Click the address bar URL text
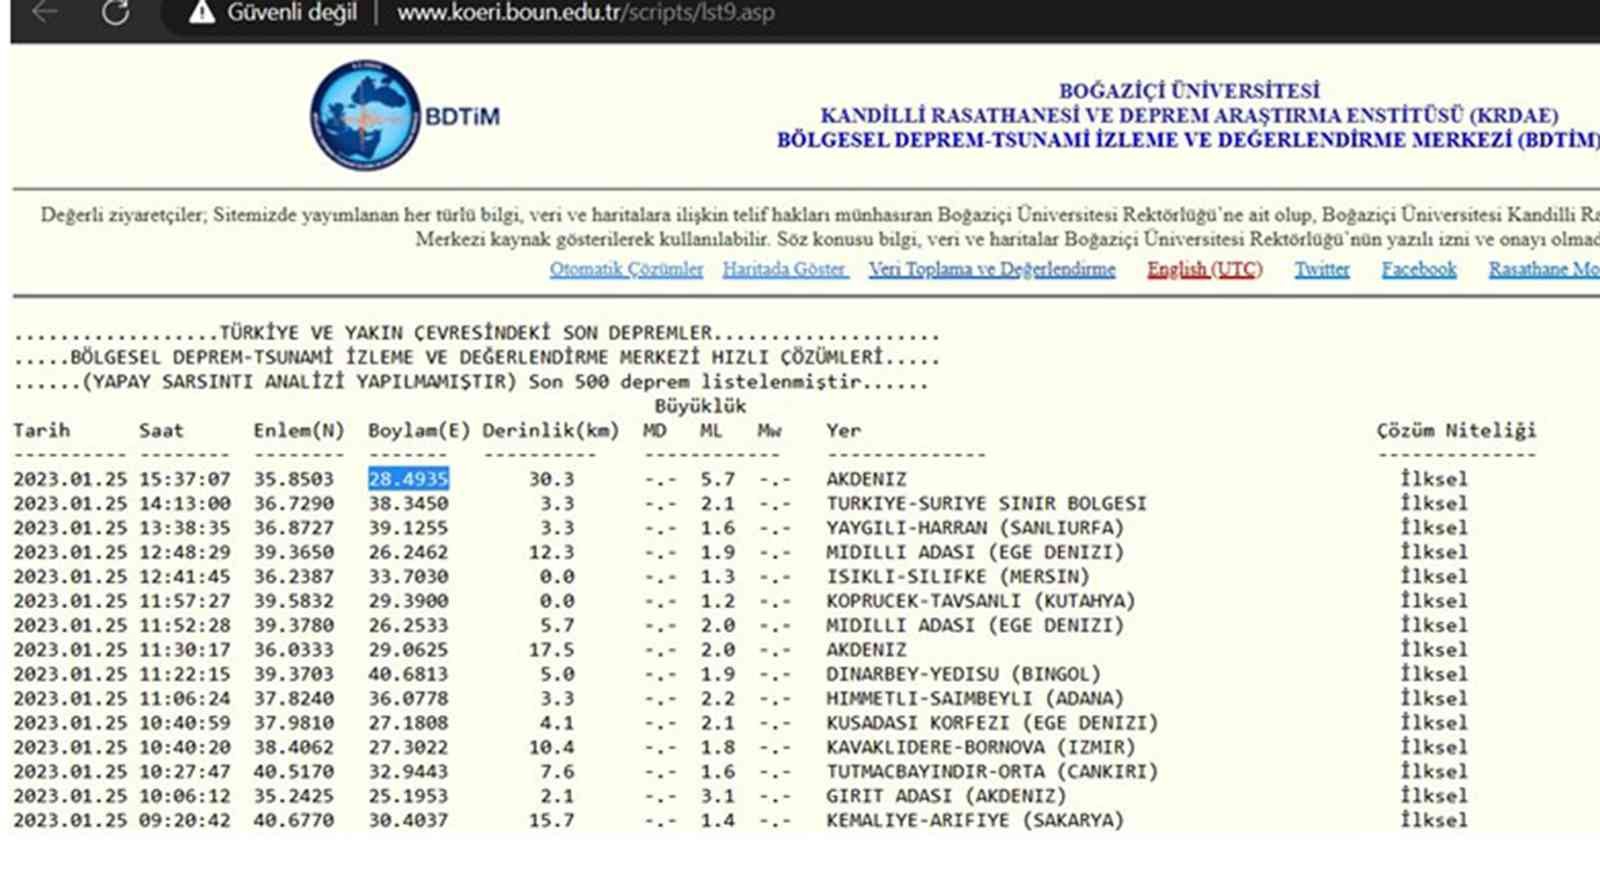The image size is (1600, 869). click(585, 13)
